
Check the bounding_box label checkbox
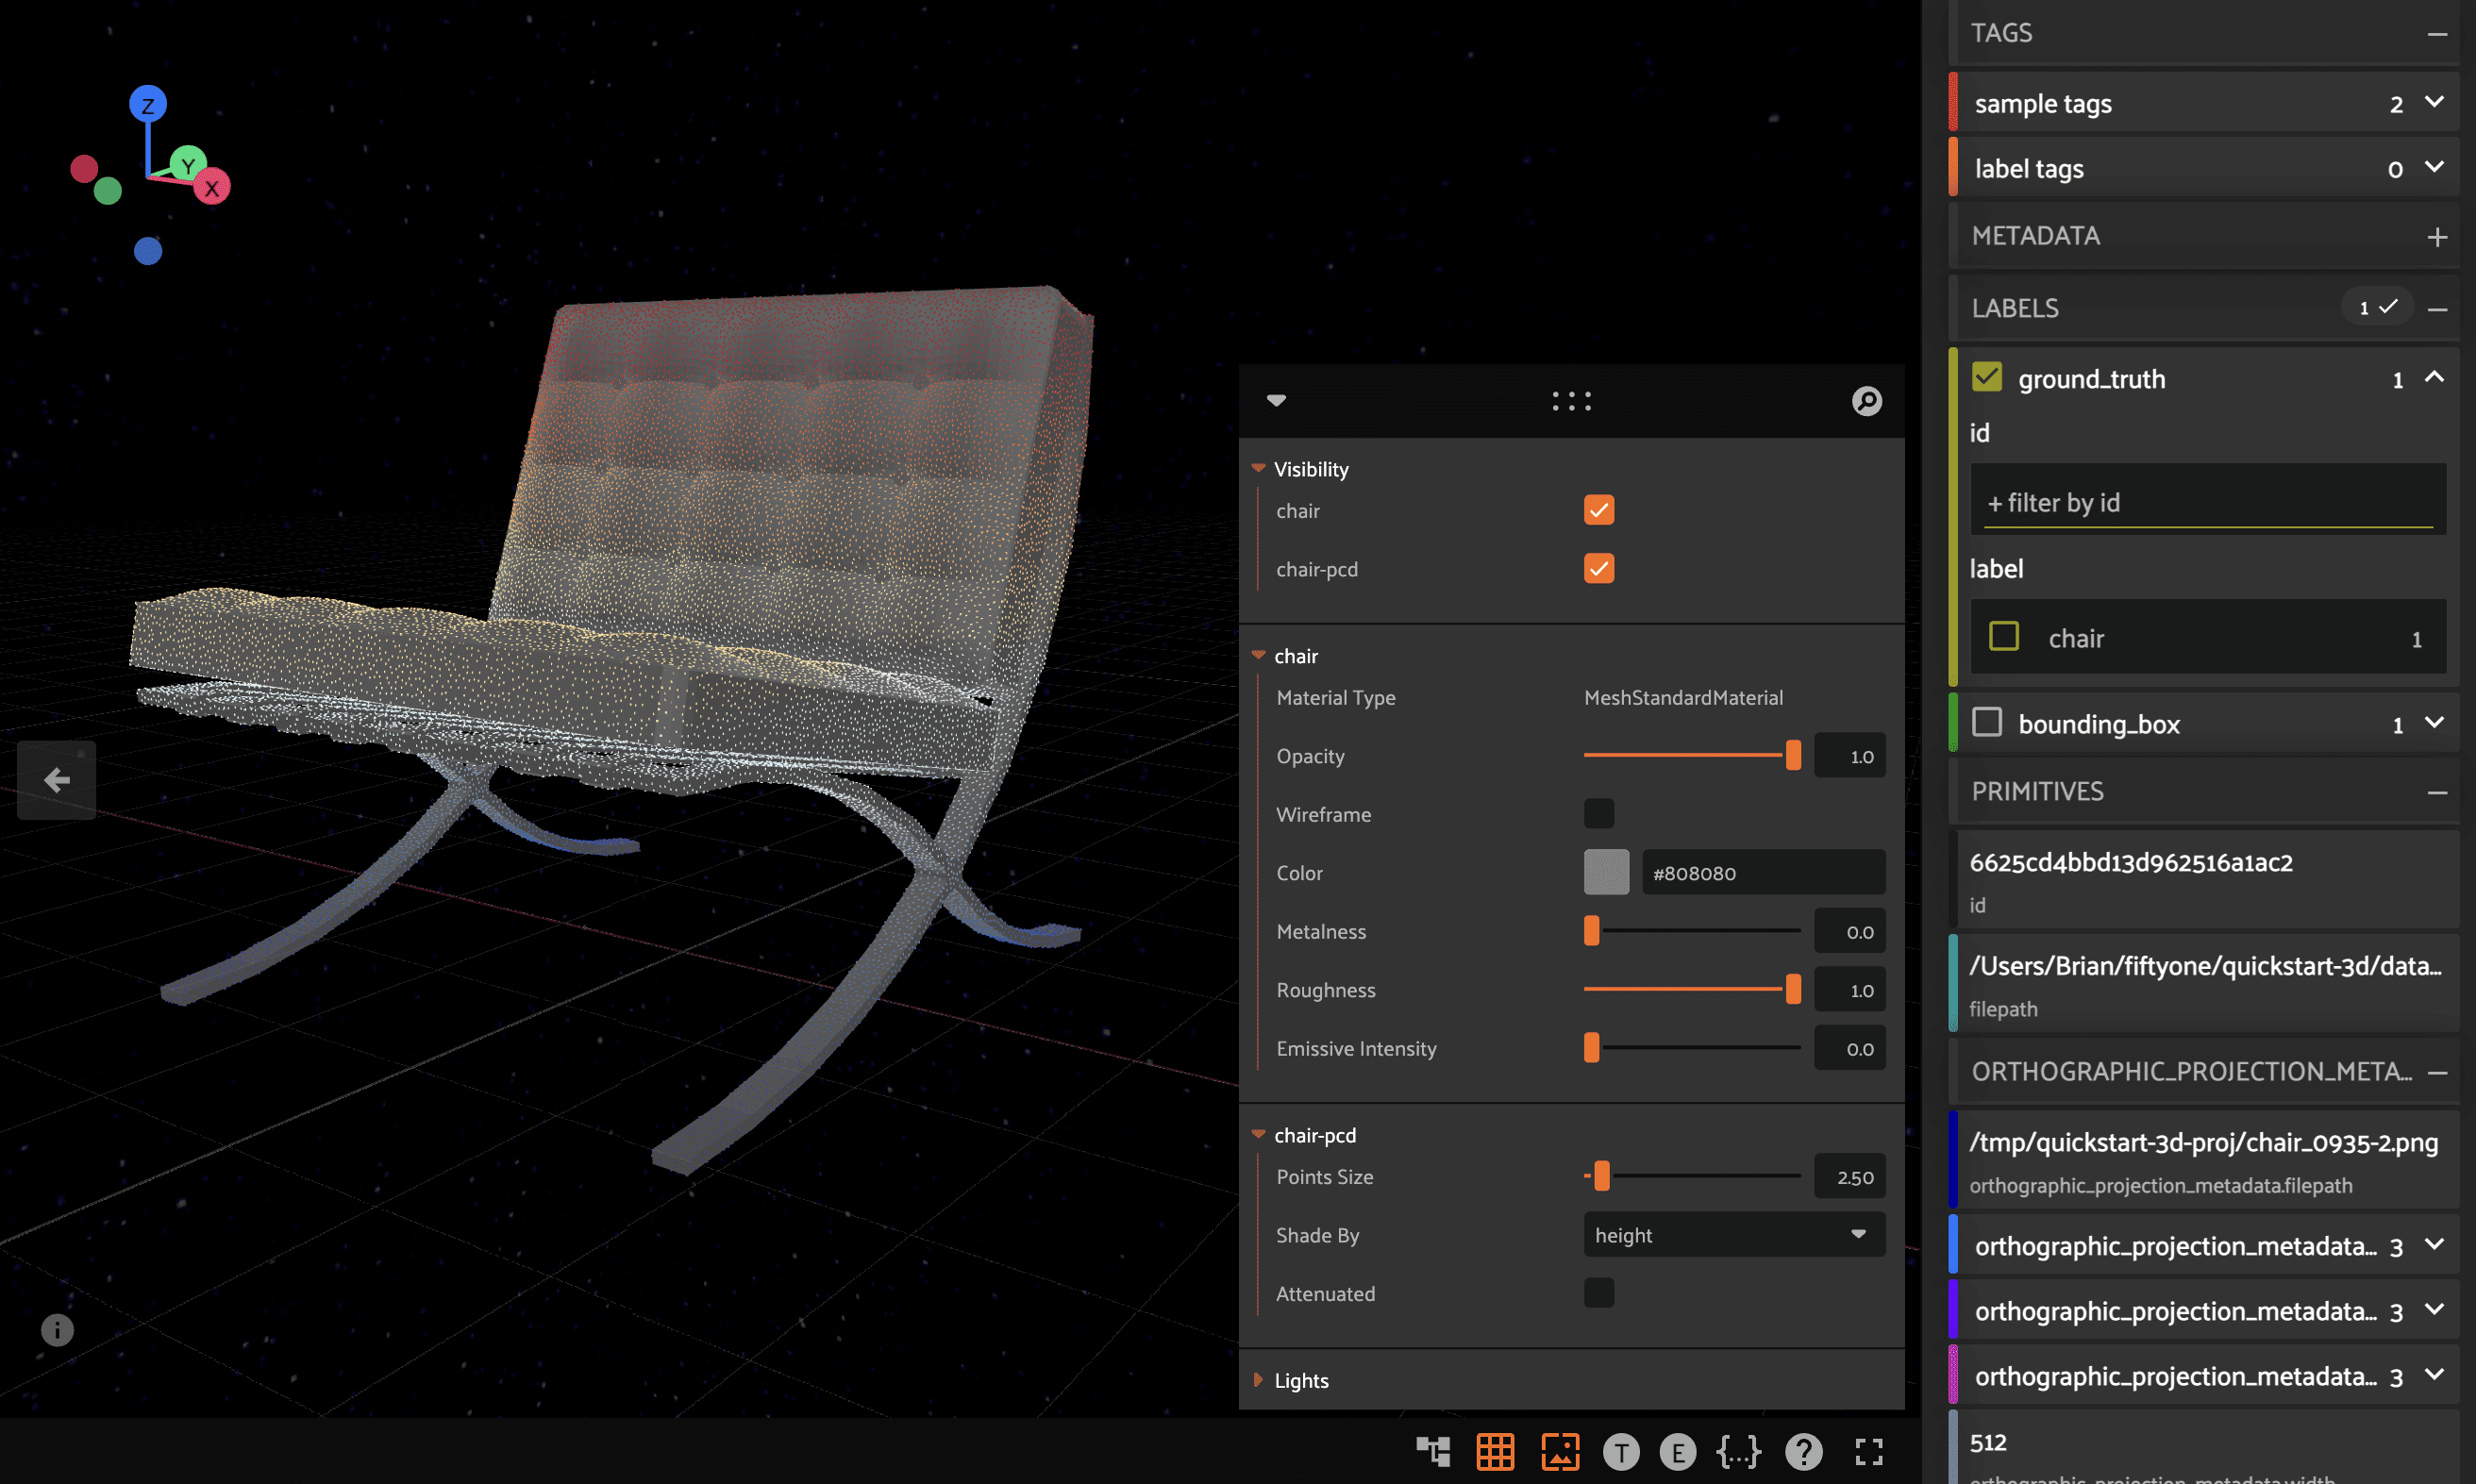[x=1986, y=722]
